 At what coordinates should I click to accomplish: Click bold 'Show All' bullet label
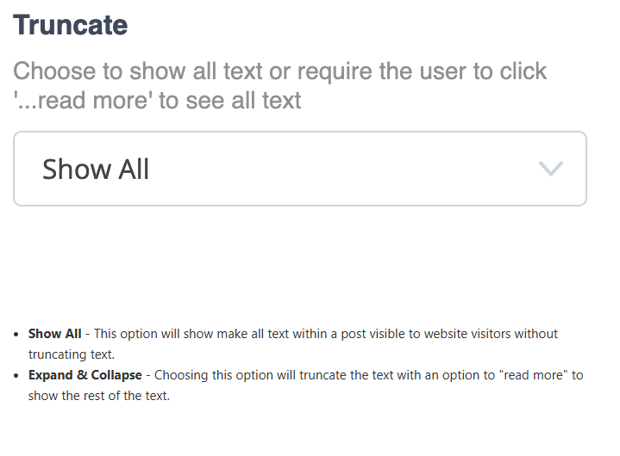[x=55, y=334]
